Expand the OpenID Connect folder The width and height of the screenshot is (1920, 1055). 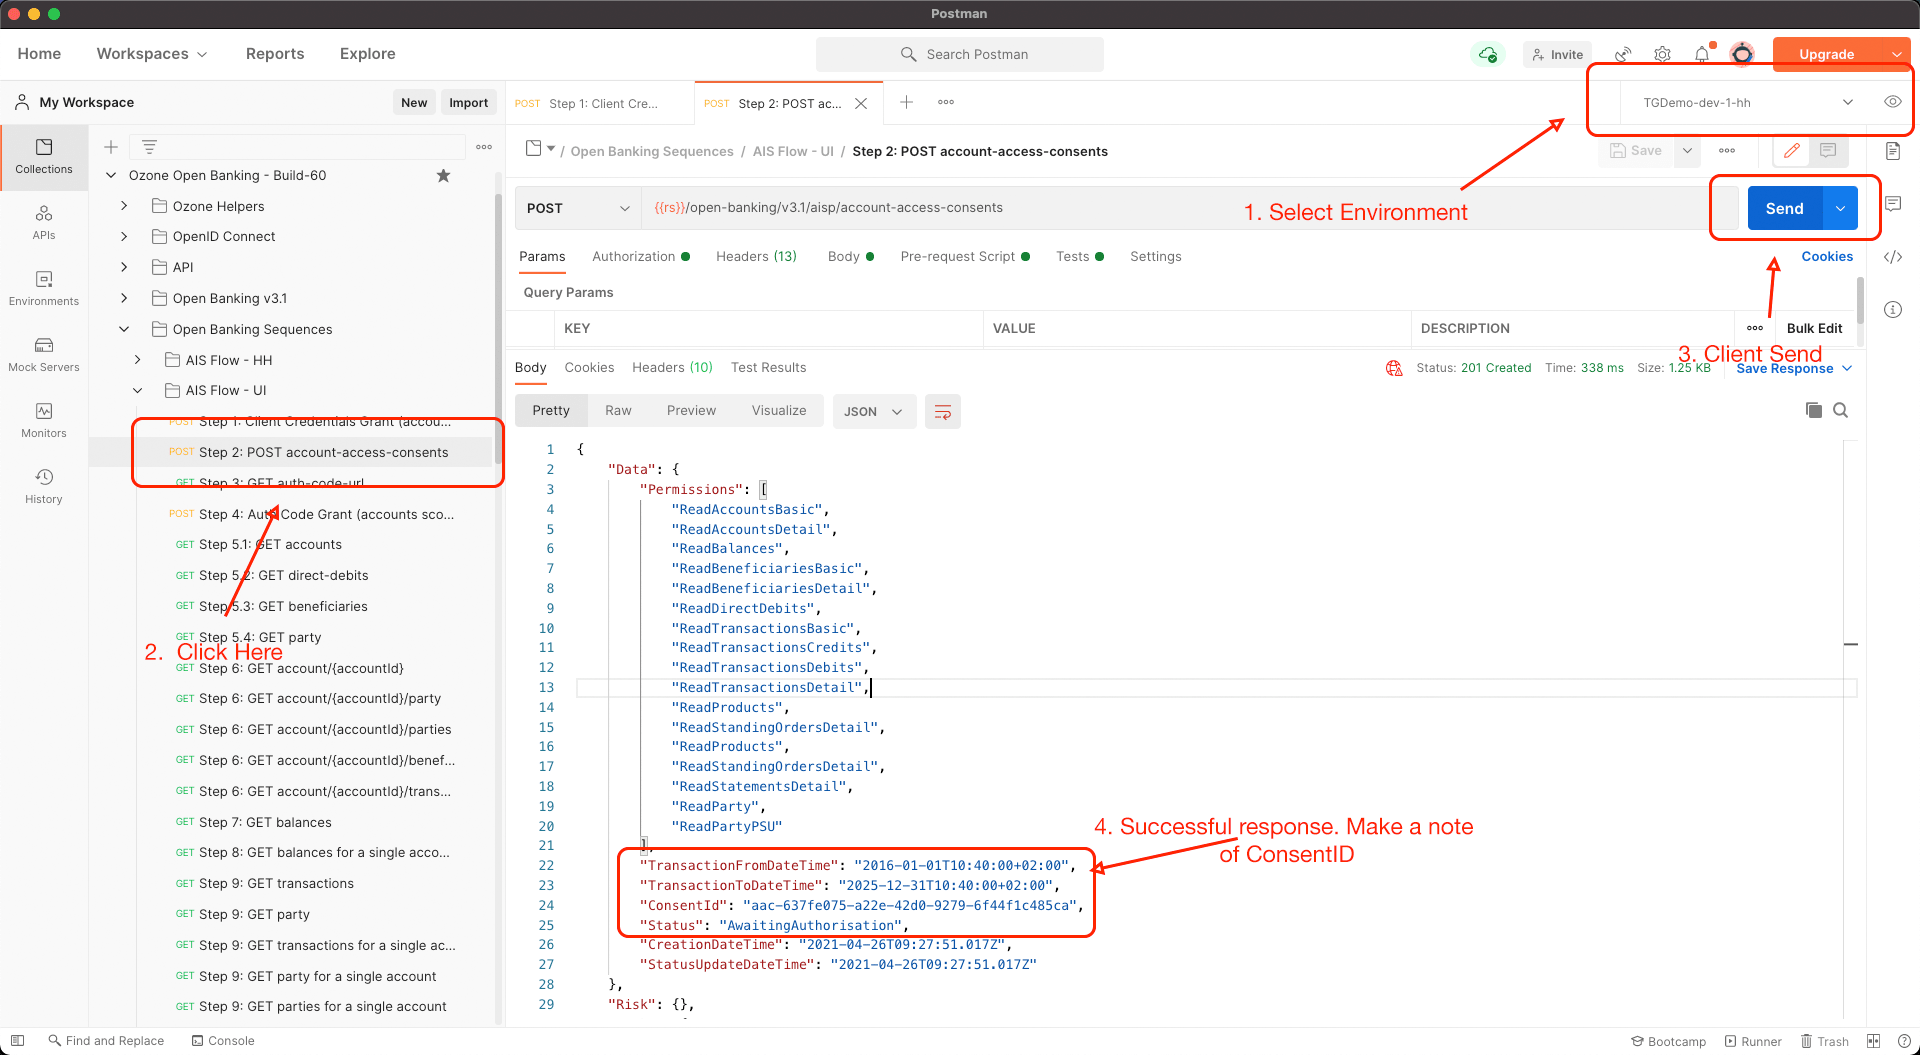[x=124, y=237]
